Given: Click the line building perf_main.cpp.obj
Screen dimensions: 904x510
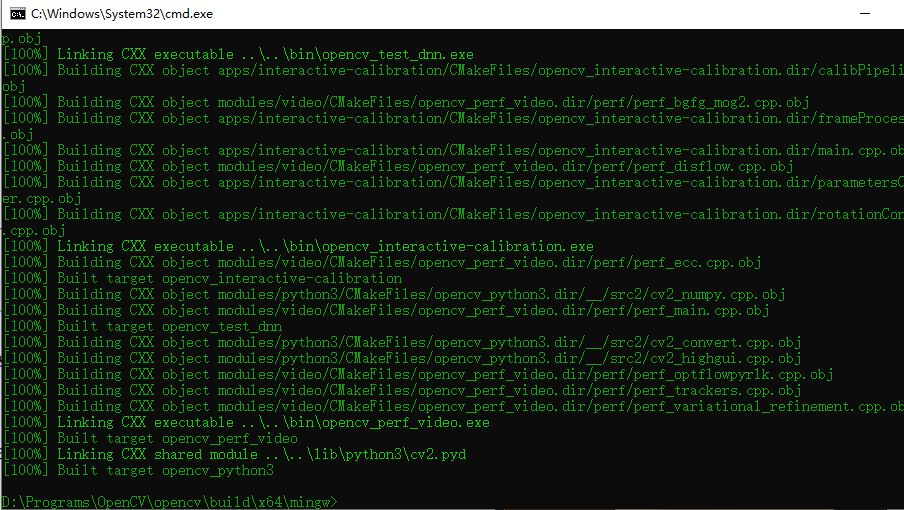Looking at the screenshot, I should 386,310.
